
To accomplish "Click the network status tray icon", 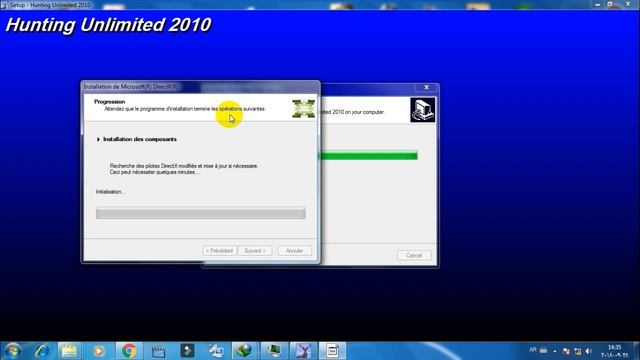I will [x=578, y=351].
